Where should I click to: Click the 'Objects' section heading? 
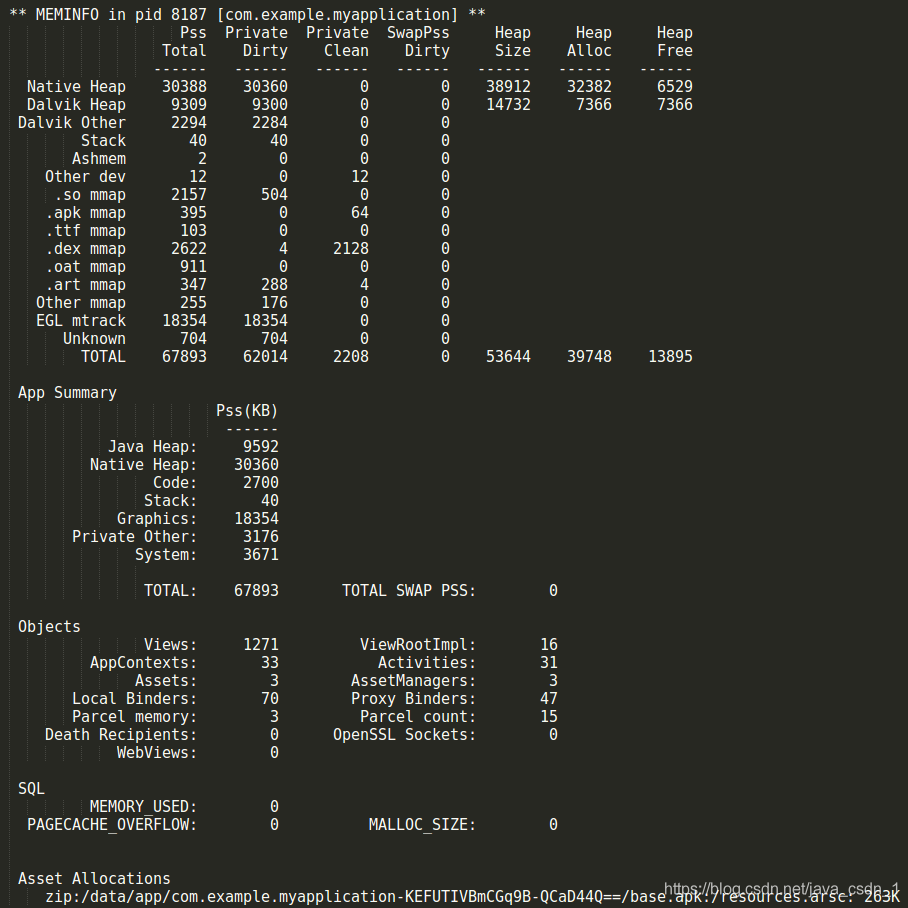tap(49, 627)
